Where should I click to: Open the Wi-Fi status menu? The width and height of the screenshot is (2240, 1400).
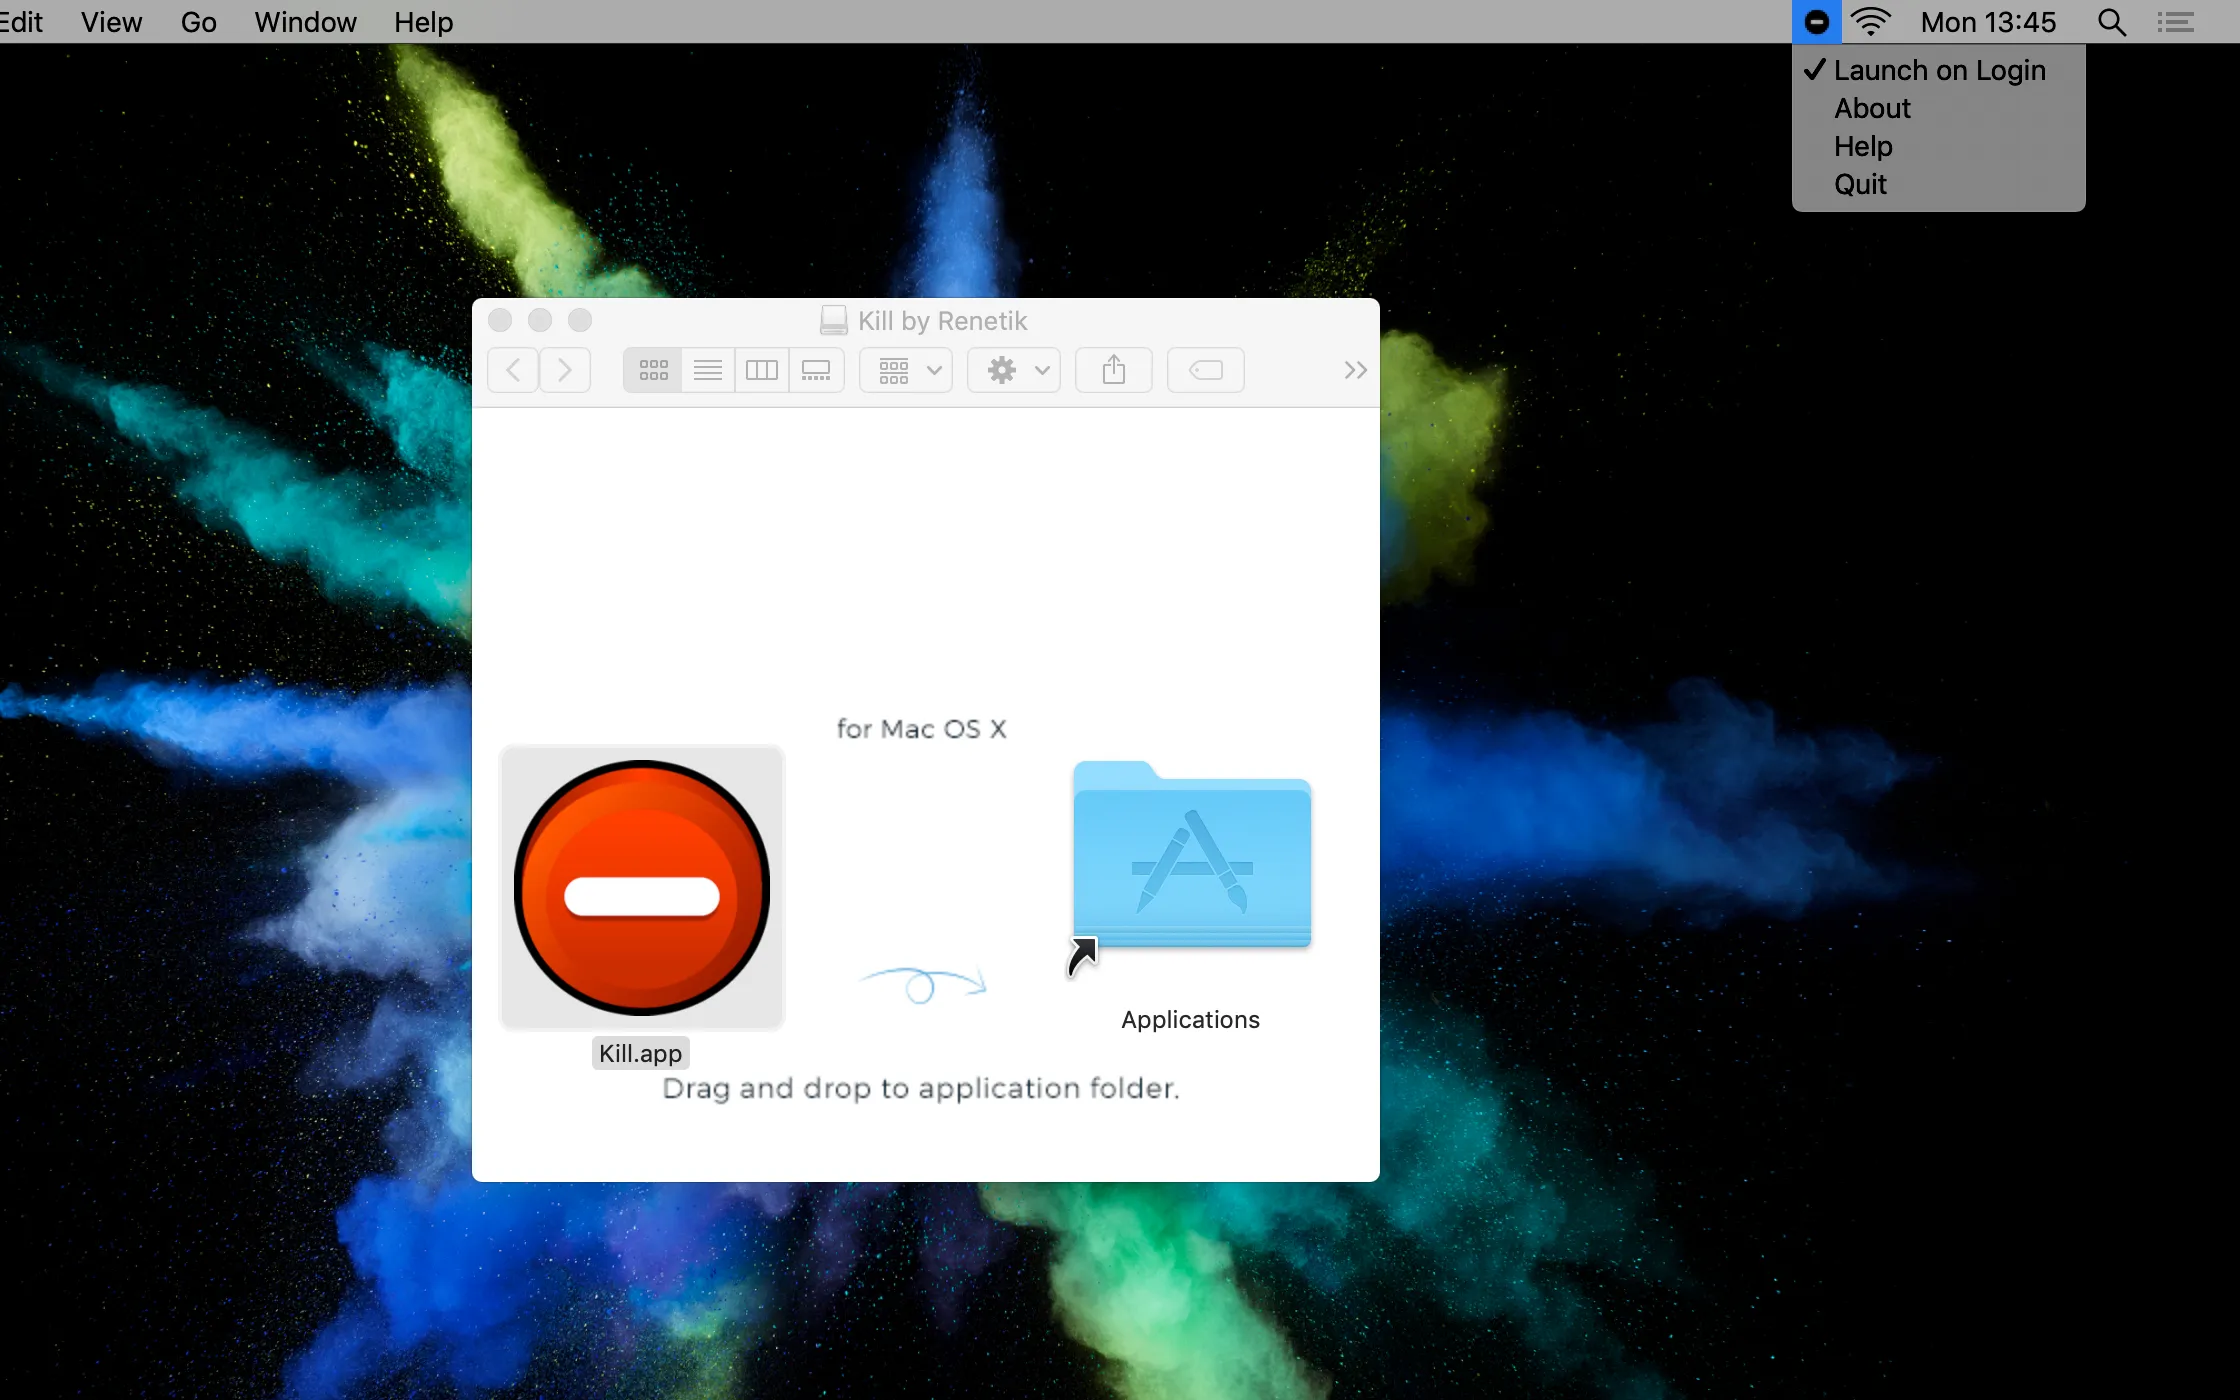coord(1870,22)
